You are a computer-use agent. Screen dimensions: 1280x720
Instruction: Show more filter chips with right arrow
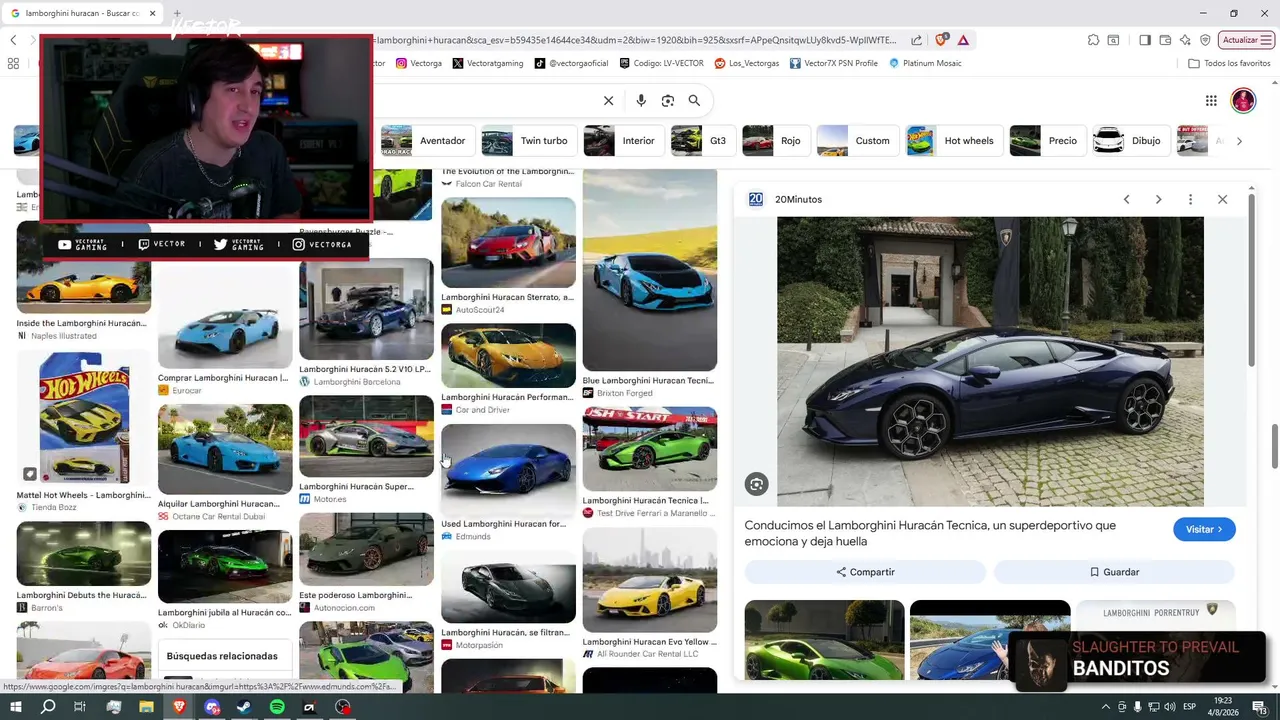(x=1239, y=141)
